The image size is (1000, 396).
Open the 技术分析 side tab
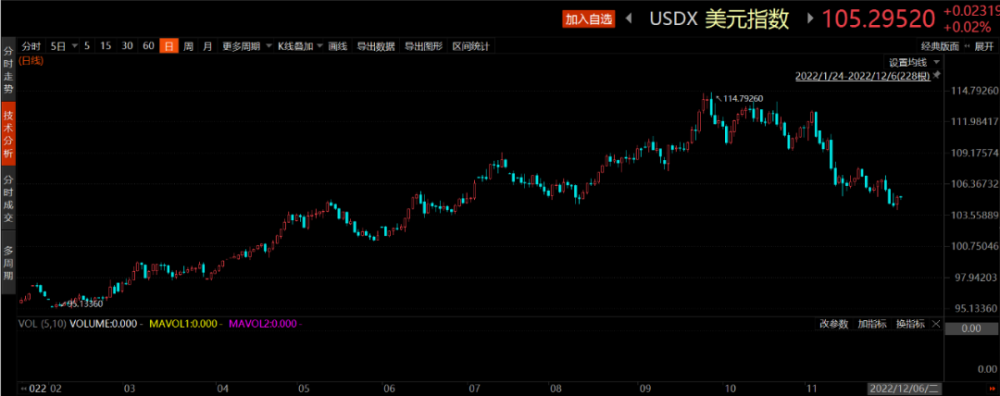[x=8, y=135]
